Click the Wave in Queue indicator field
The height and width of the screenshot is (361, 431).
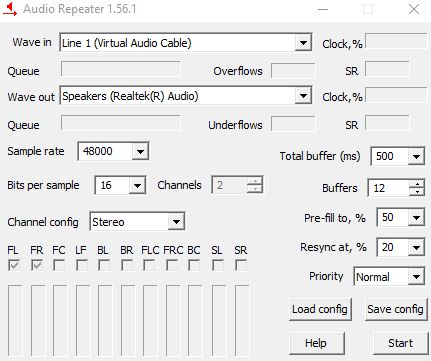[121, 69]
